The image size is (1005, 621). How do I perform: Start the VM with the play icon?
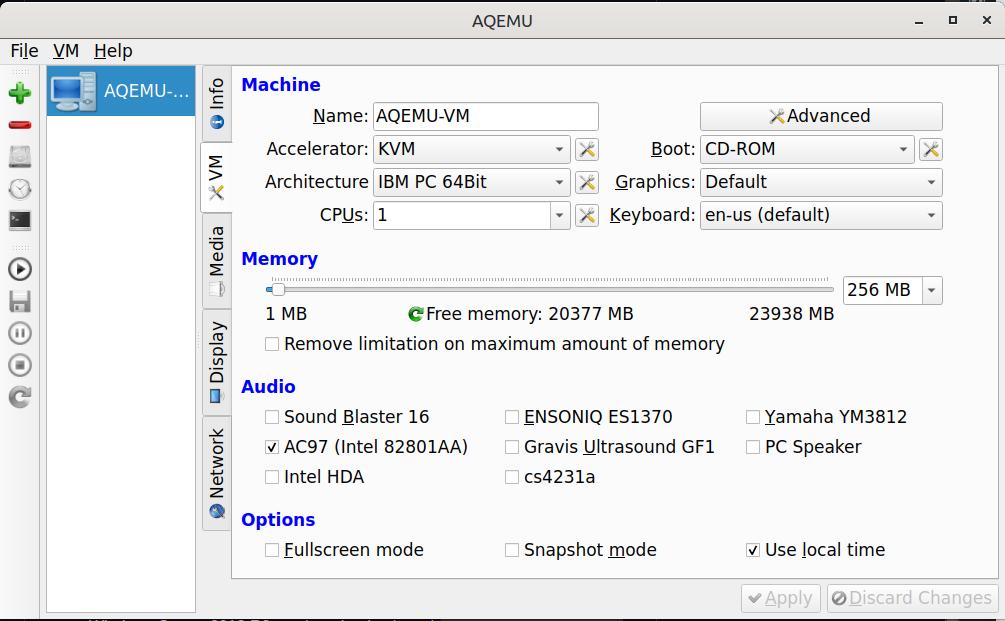(x=20, y=269)
